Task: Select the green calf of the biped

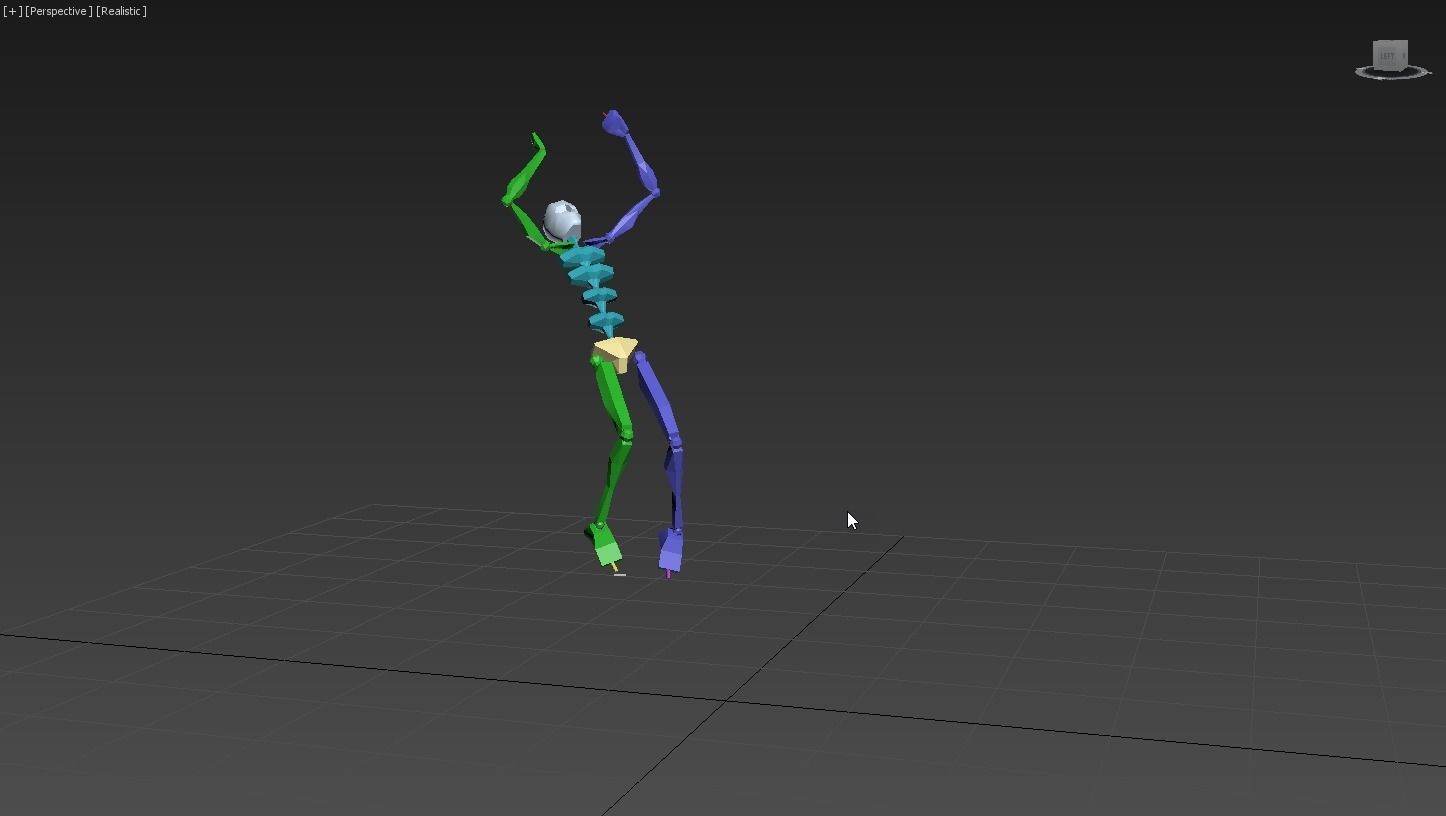Action: click(613, 483)
